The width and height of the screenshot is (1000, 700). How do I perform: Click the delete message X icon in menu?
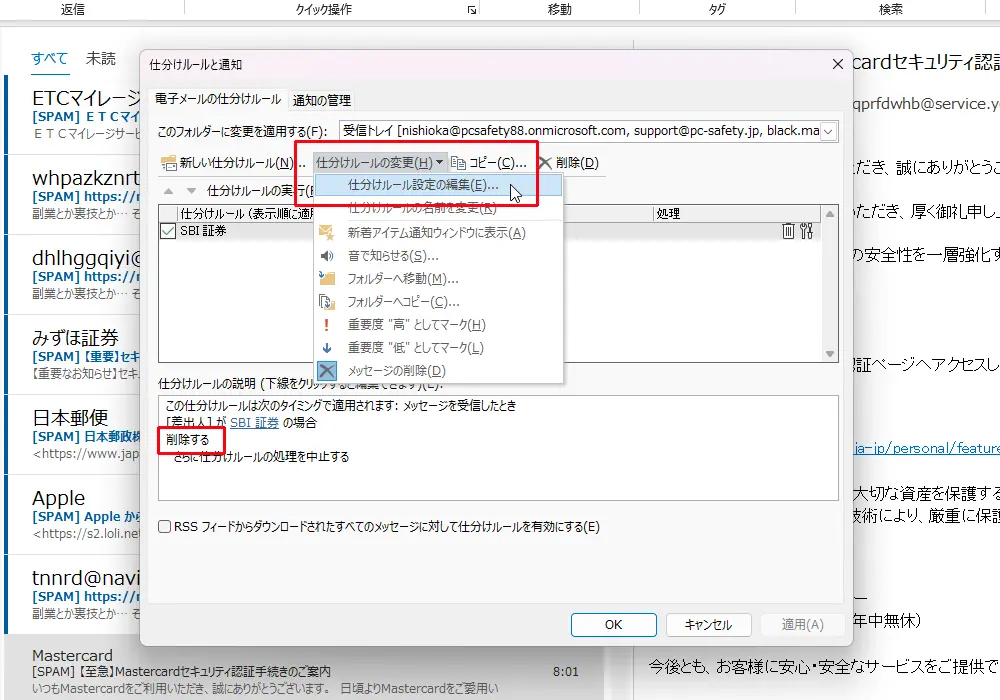pos(327,370)
